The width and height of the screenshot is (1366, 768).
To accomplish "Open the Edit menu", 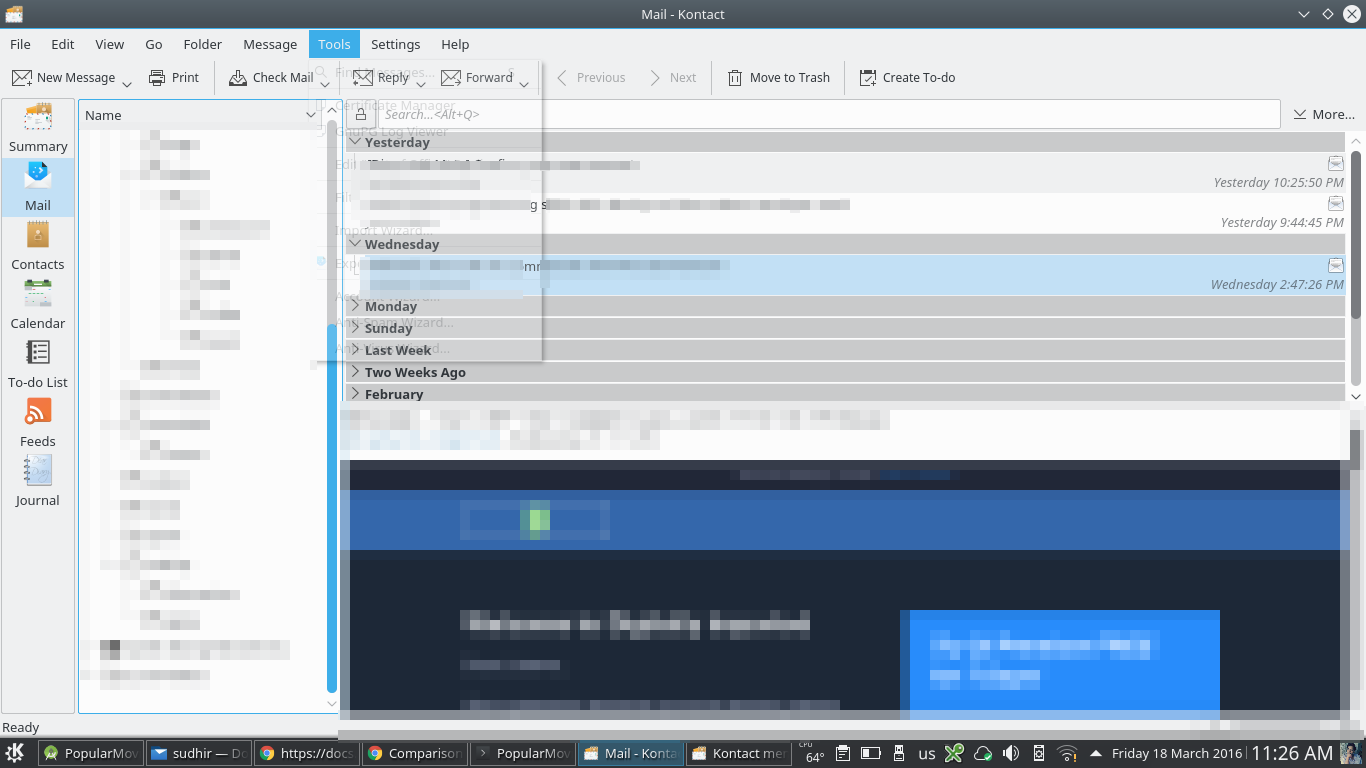I will [63, 44].
